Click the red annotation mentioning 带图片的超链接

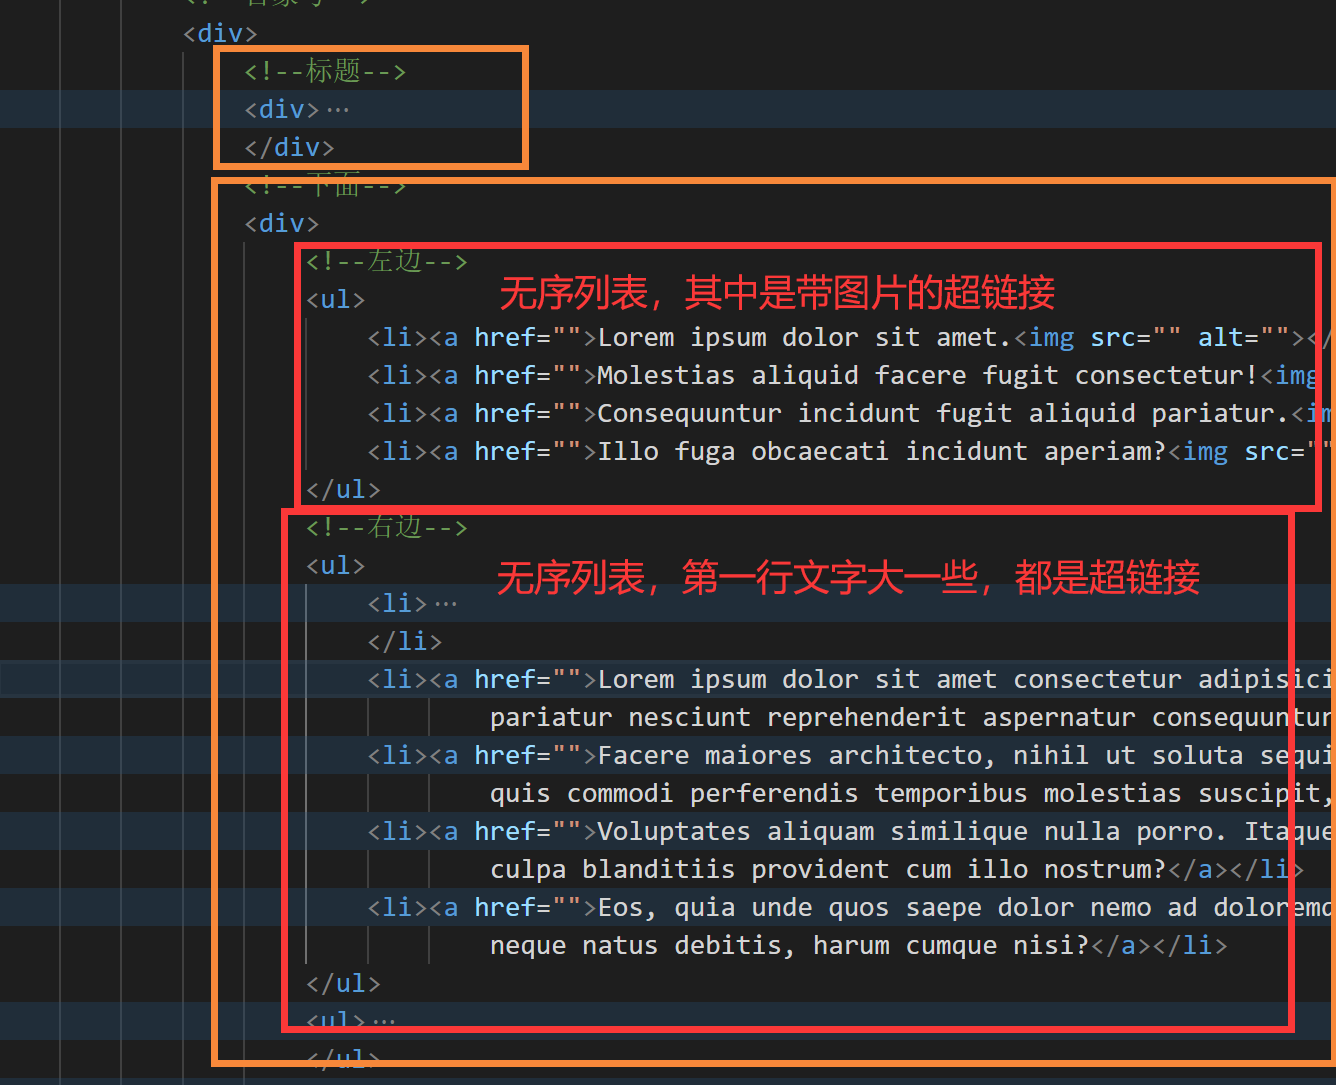click(777, 293)
